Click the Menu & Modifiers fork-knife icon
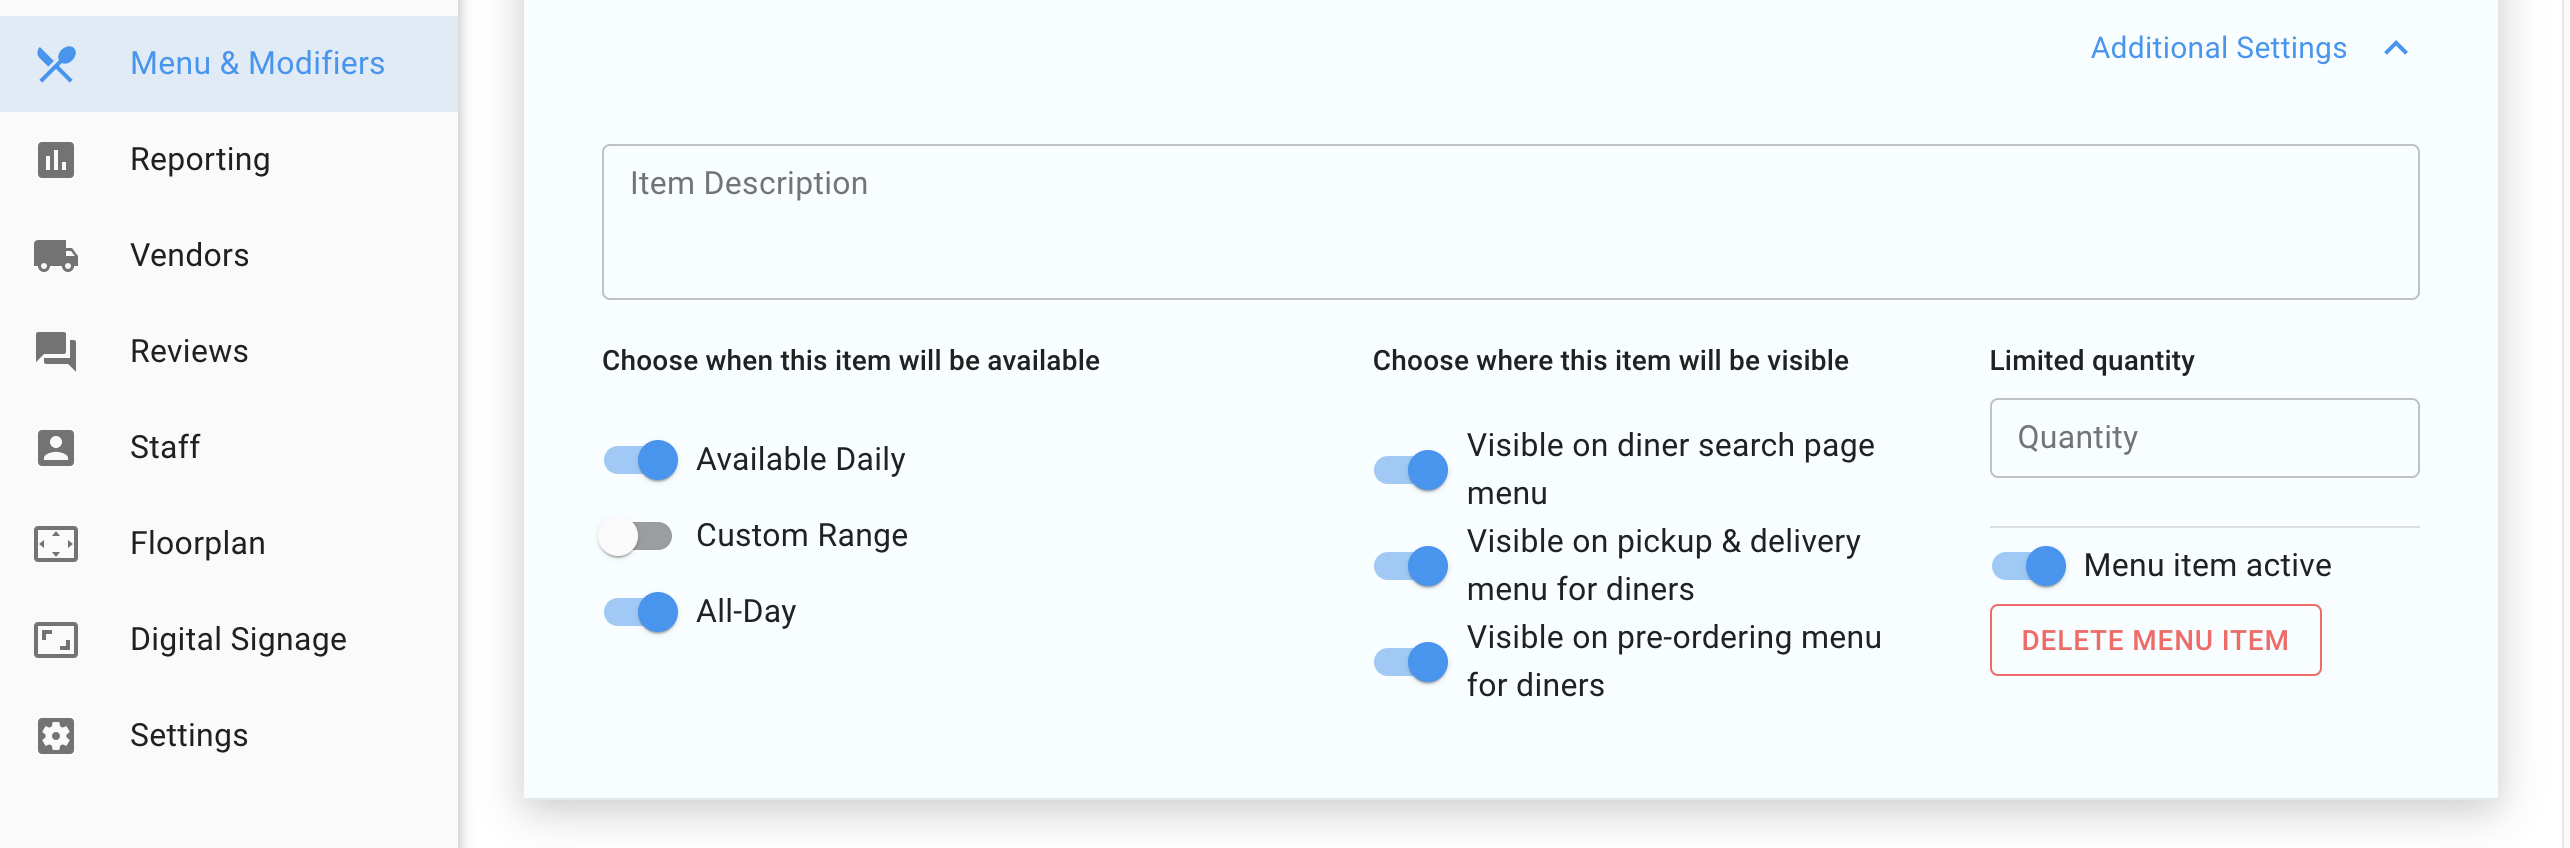Screen dimensions: 2570x848 click(56, 64)
